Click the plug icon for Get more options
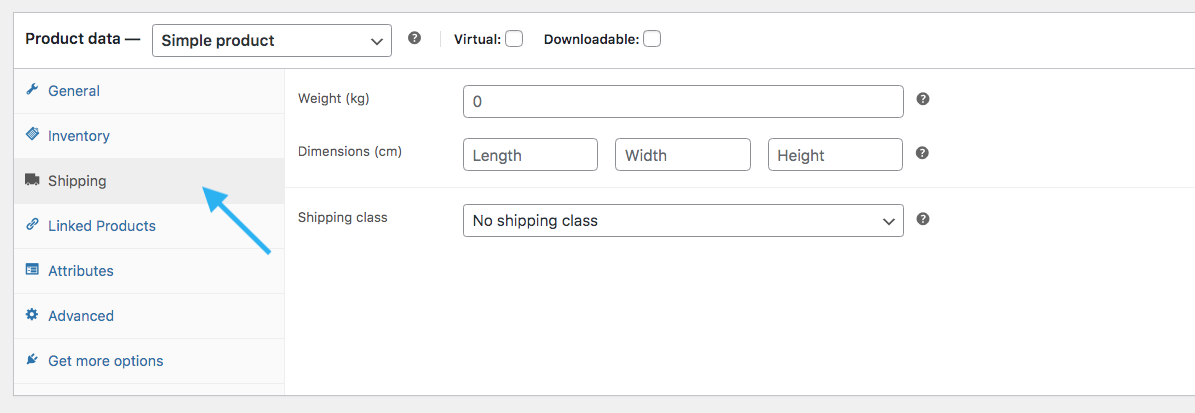The width and height of the screenshot is (1195, 413). (32, 360)
